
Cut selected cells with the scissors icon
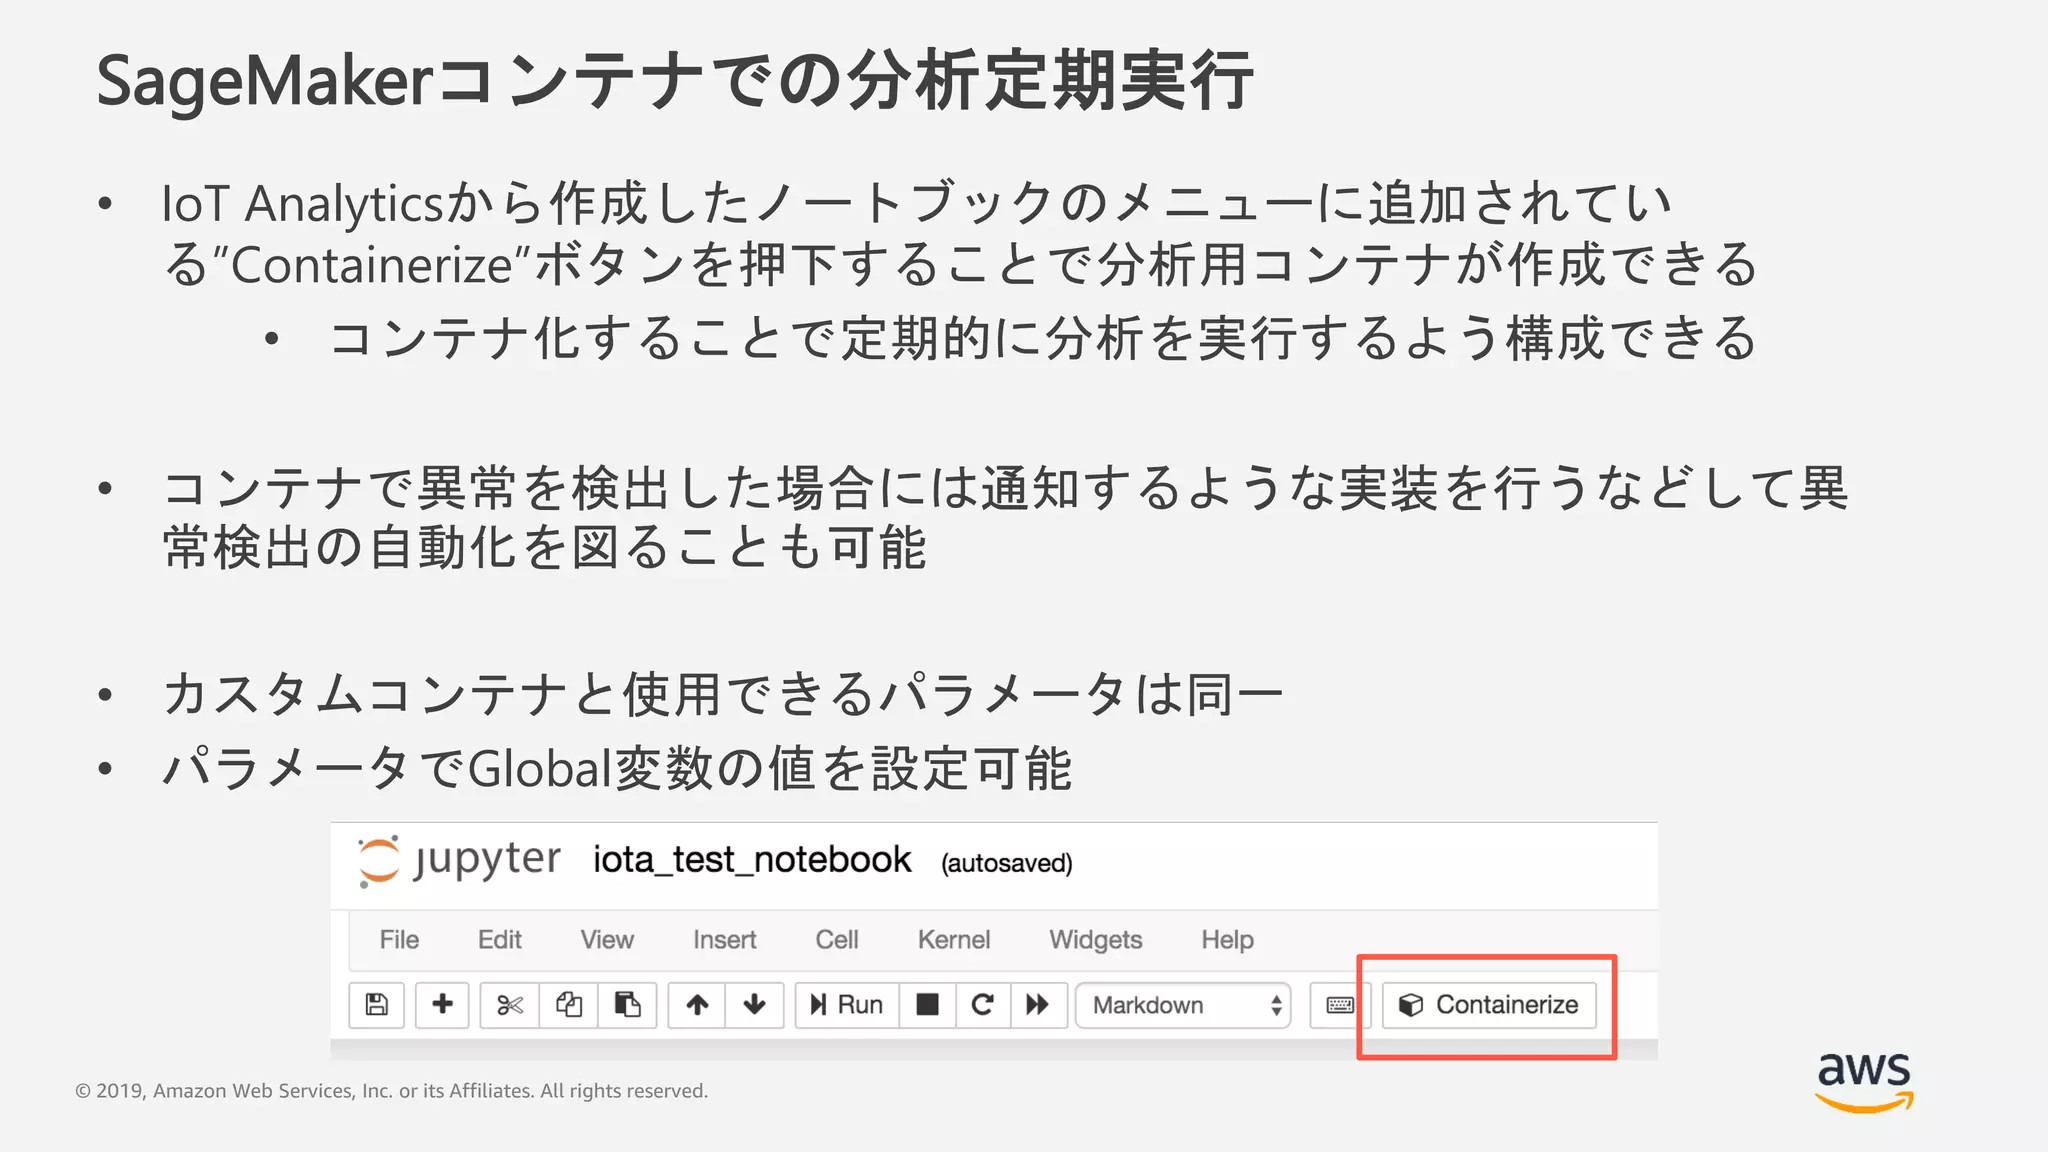tap(510, 1005)
